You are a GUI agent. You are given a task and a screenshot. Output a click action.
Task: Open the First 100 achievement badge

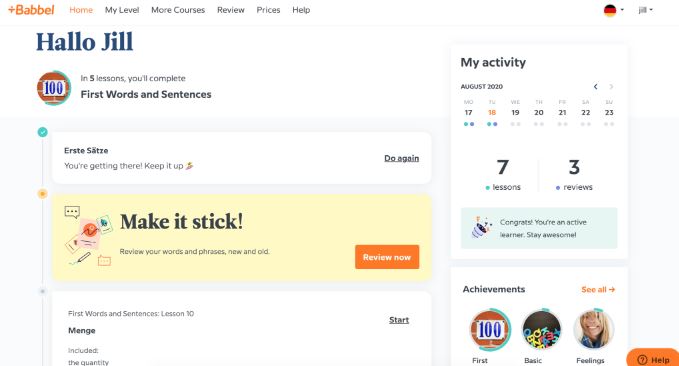point(490,330)
